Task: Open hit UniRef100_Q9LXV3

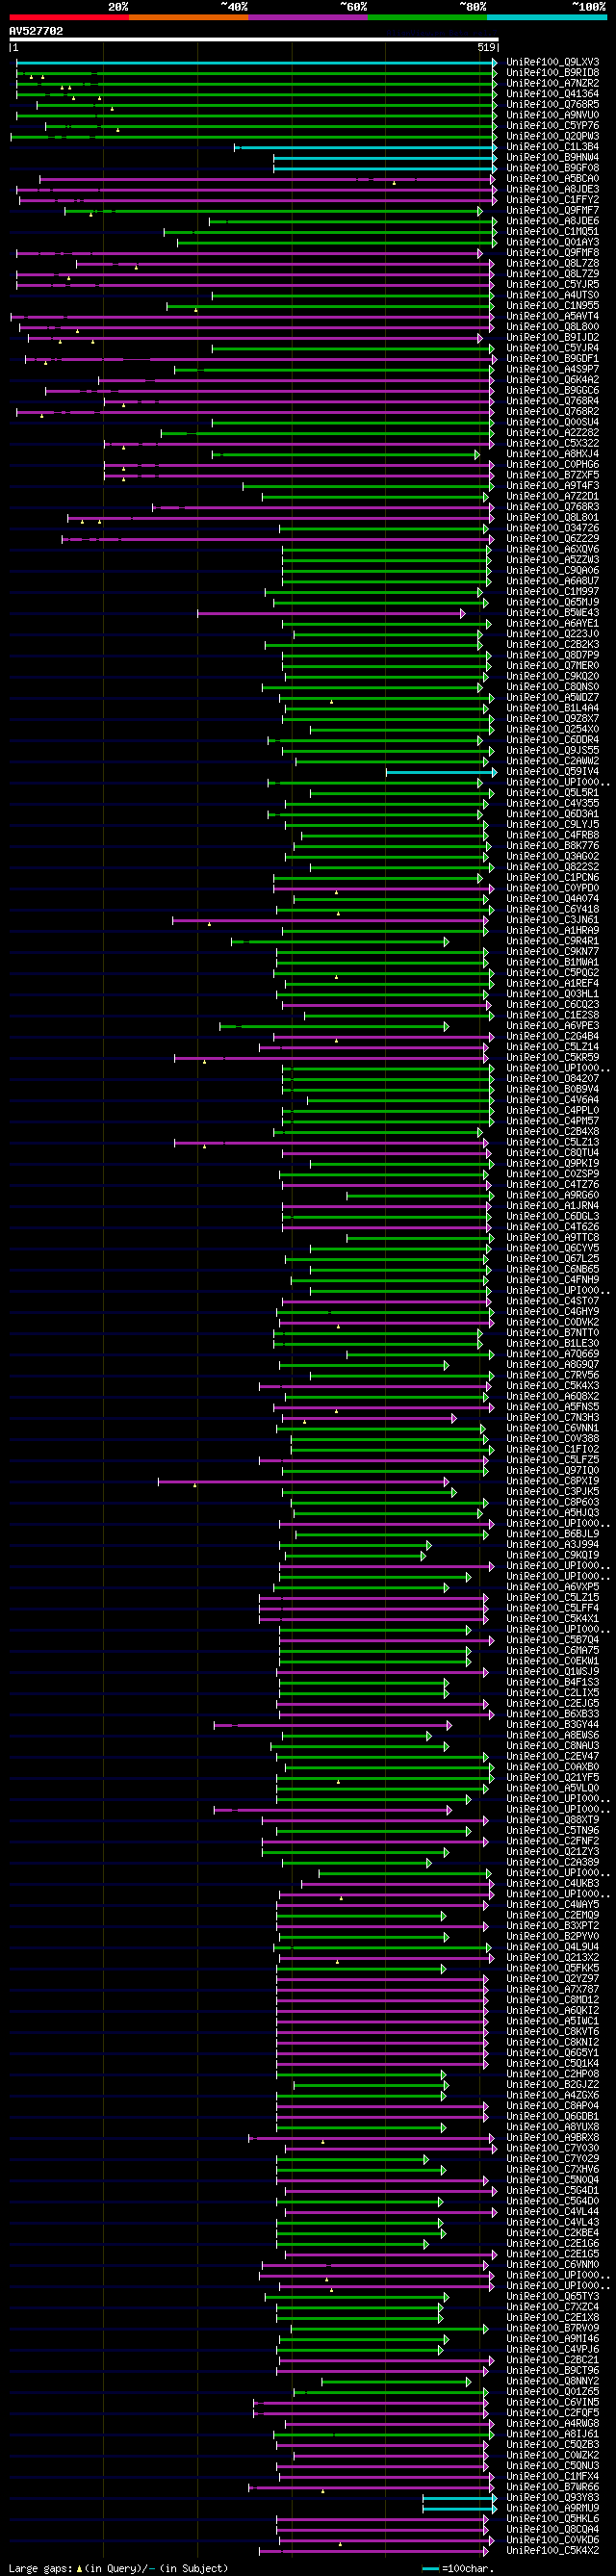Action: [553, 62]
